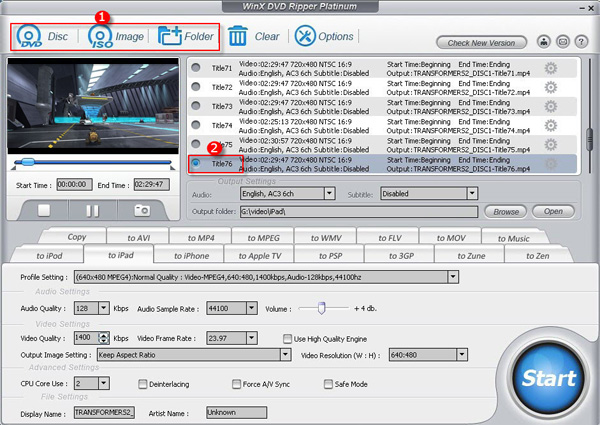Switch to the to AVI tab
Viewport: 600px width, 425px height.
[x=139, y=238]
